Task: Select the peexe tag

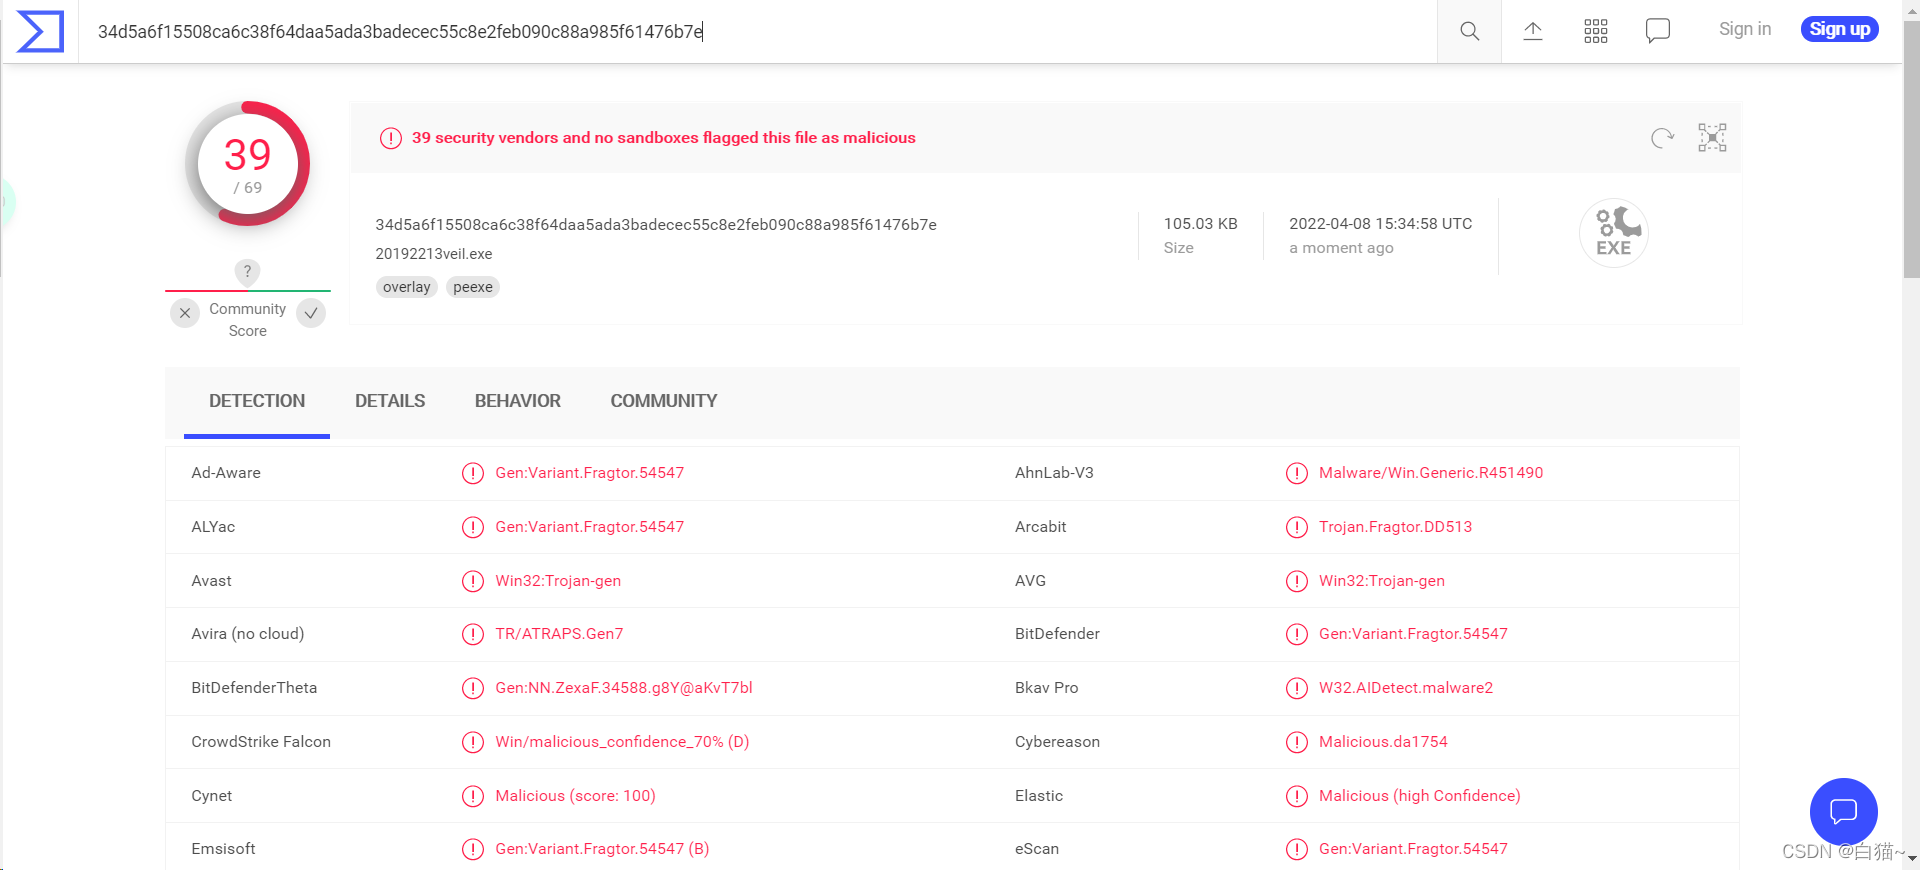Action: (x=473, y=287)
